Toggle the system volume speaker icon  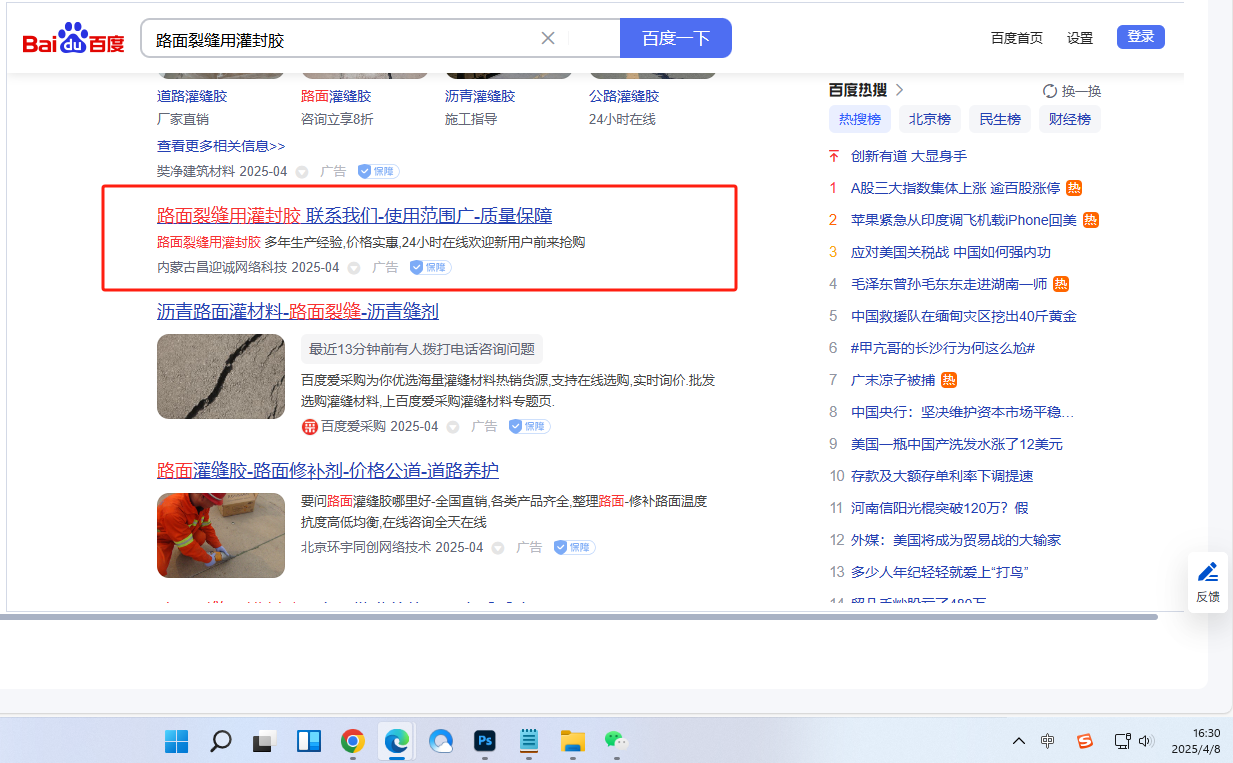point(1147,741)
